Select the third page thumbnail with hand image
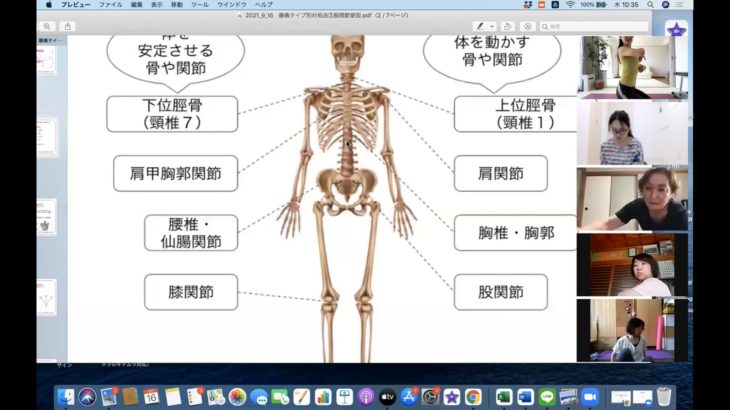The width and height of the screenshot is (730, 410). coord(47,217)
